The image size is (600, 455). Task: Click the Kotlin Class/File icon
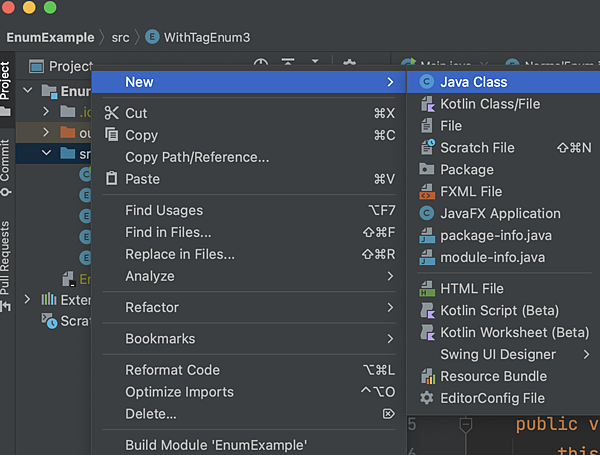pyautogui.click(x=427, y=104)
